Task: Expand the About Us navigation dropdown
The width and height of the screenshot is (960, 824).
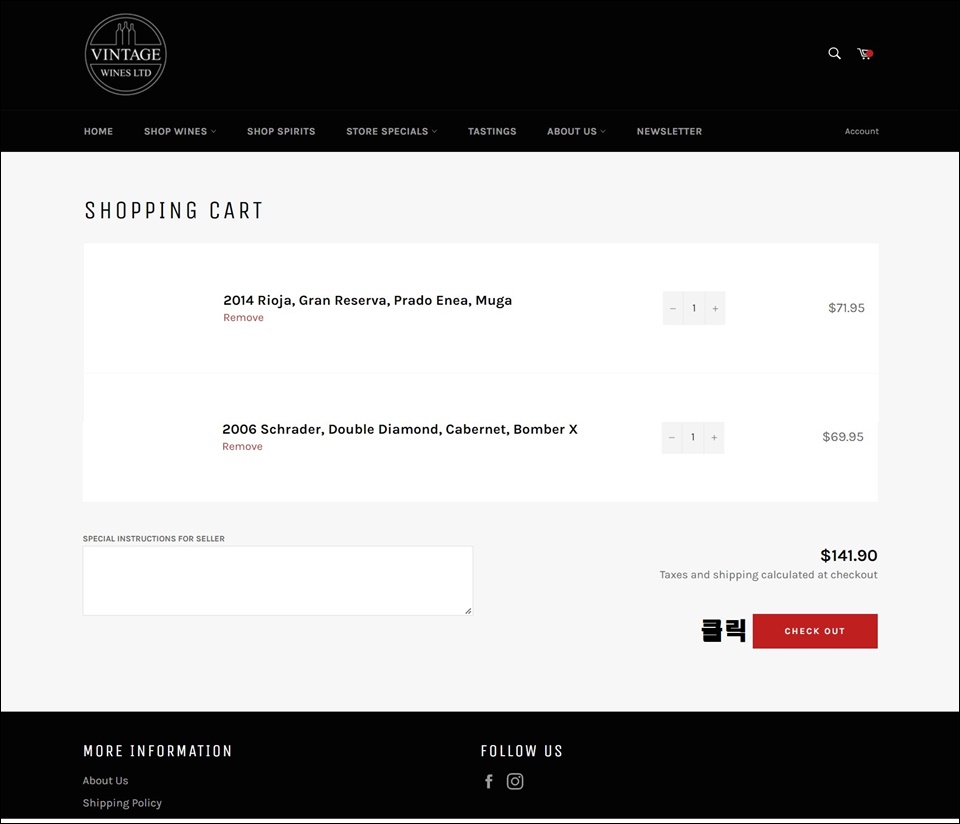Action: (576, 131)
